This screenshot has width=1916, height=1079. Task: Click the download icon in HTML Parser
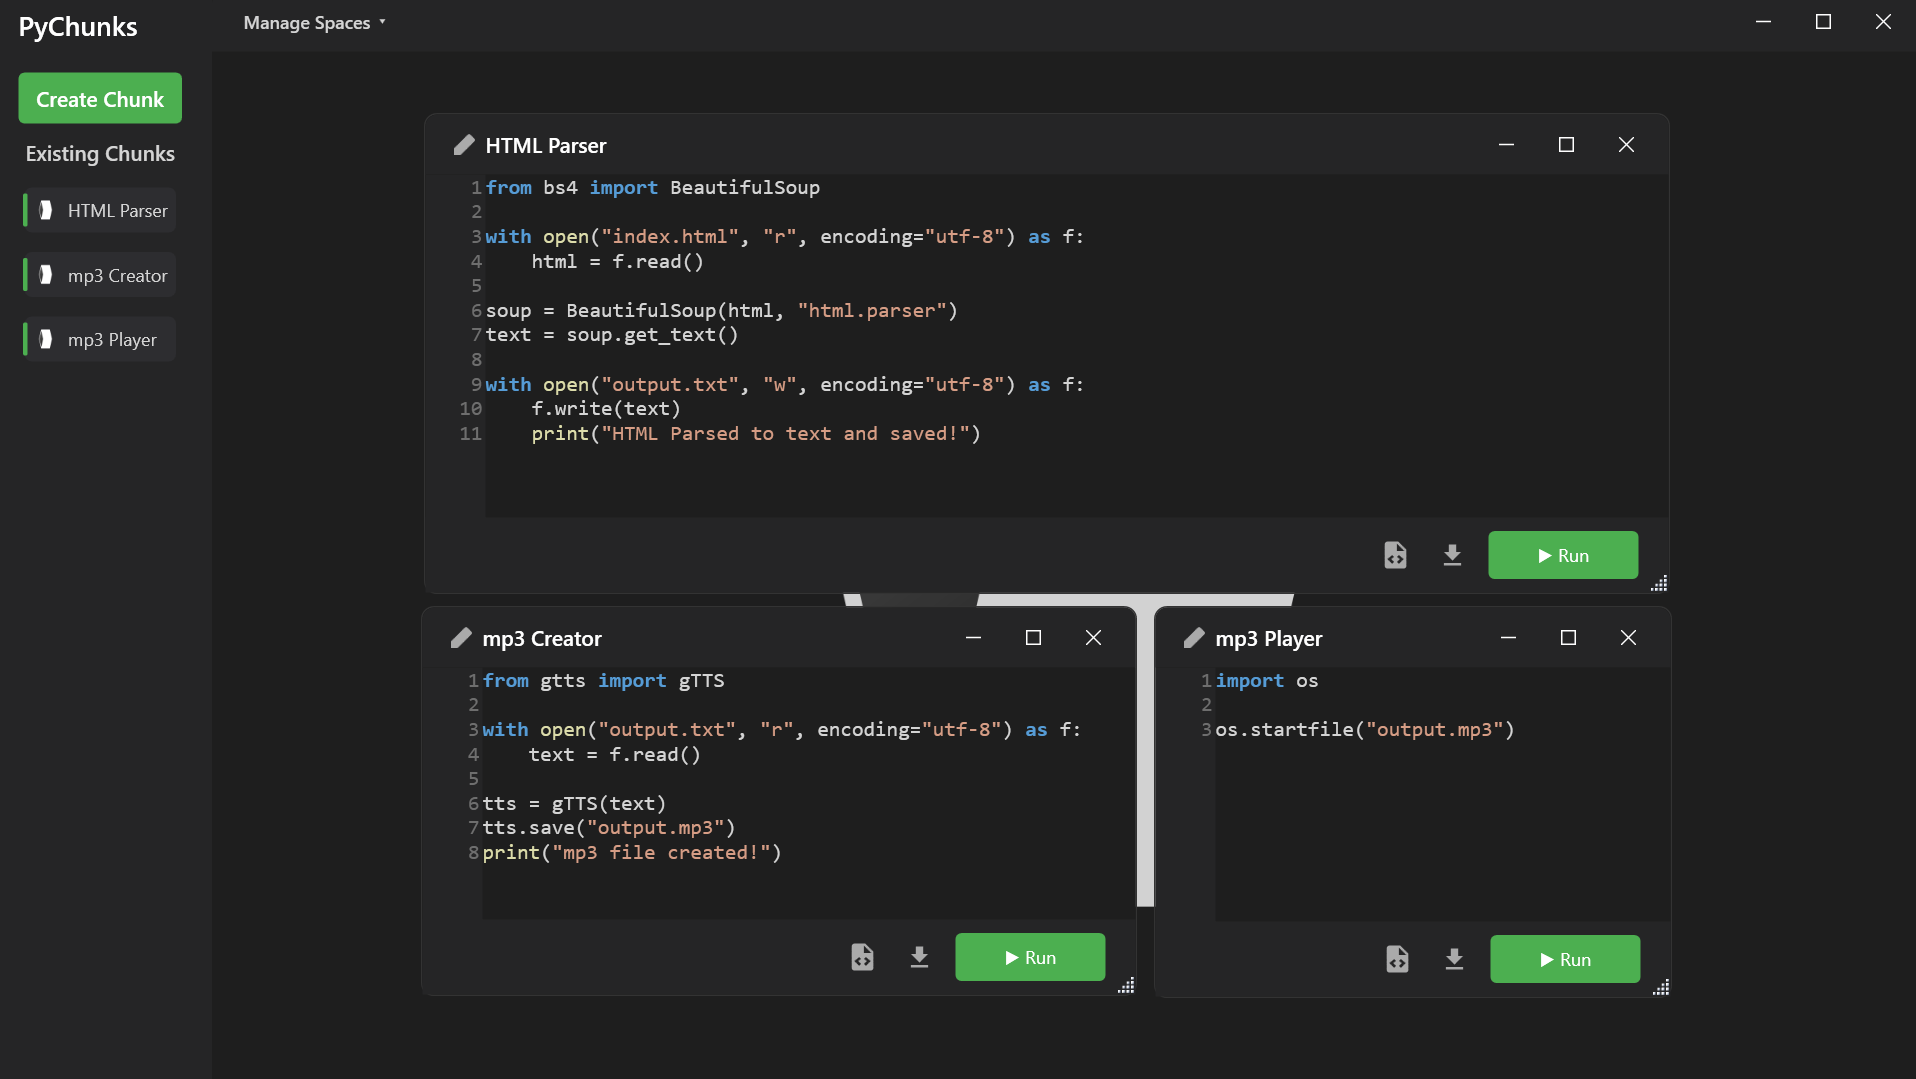(x=1452, y=555)
